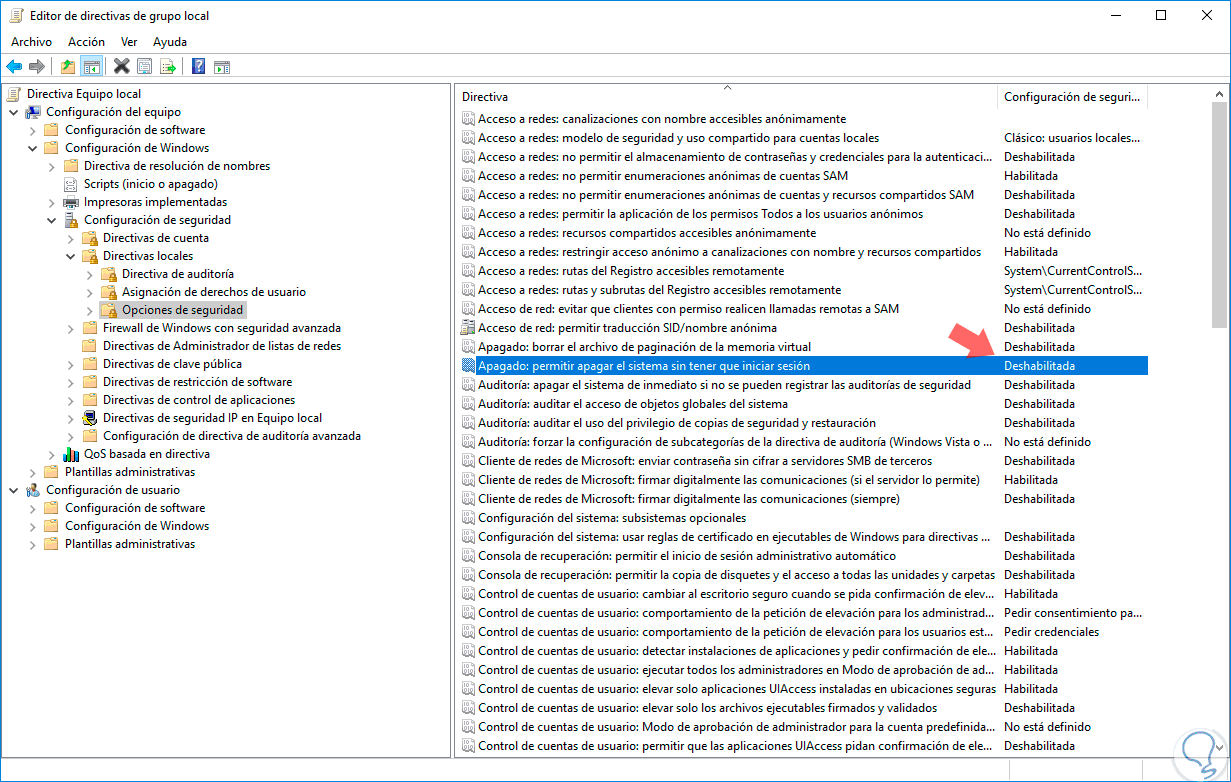Viewport: 1231px width, 782px height.
Task: Click folder icon of Directiva de auditoría
Action: click(109, 274)
